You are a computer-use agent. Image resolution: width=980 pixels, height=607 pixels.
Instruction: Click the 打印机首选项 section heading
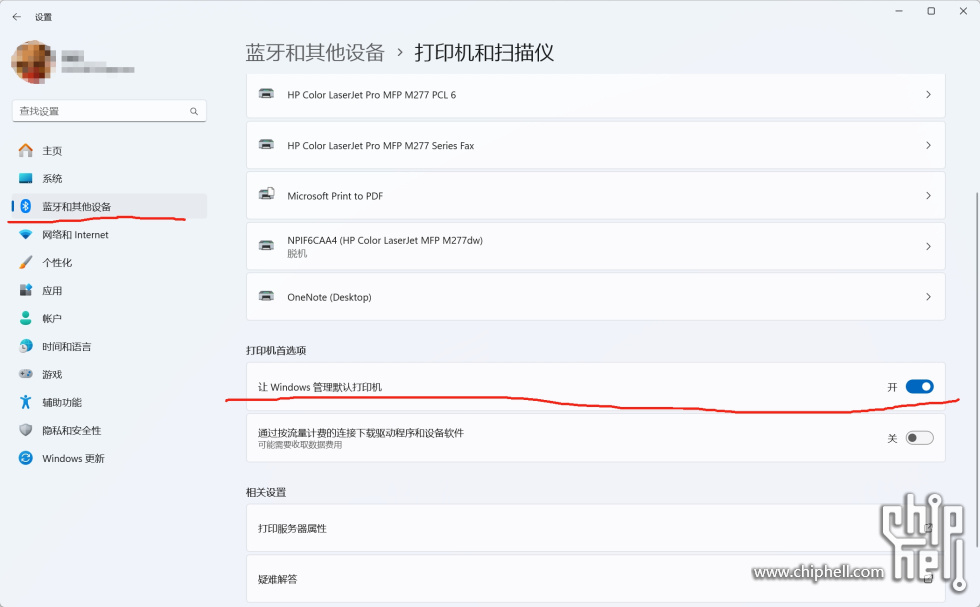pos(276,351)
